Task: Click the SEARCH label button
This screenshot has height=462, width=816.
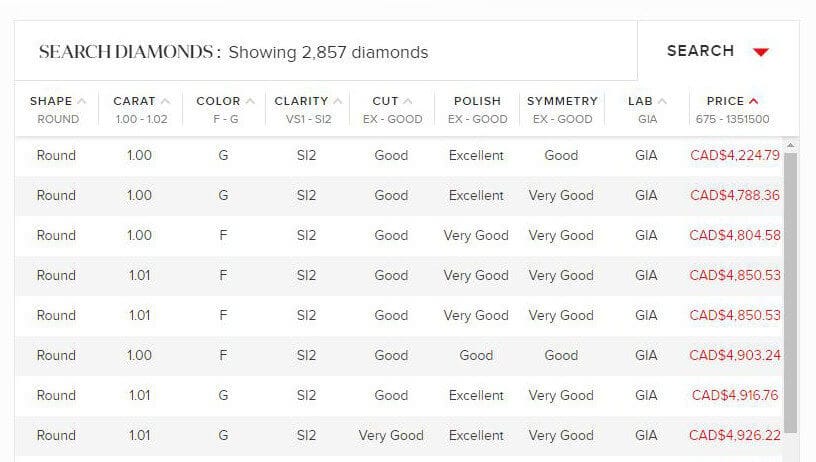Action: [x=700, y=51]
